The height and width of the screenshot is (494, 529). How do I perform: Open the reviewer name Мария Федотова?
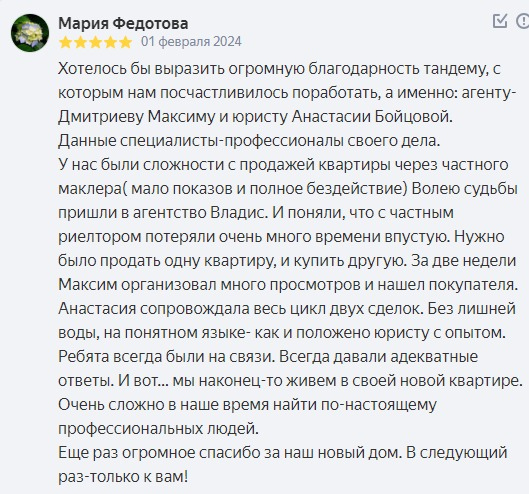[x=123, y=23]
